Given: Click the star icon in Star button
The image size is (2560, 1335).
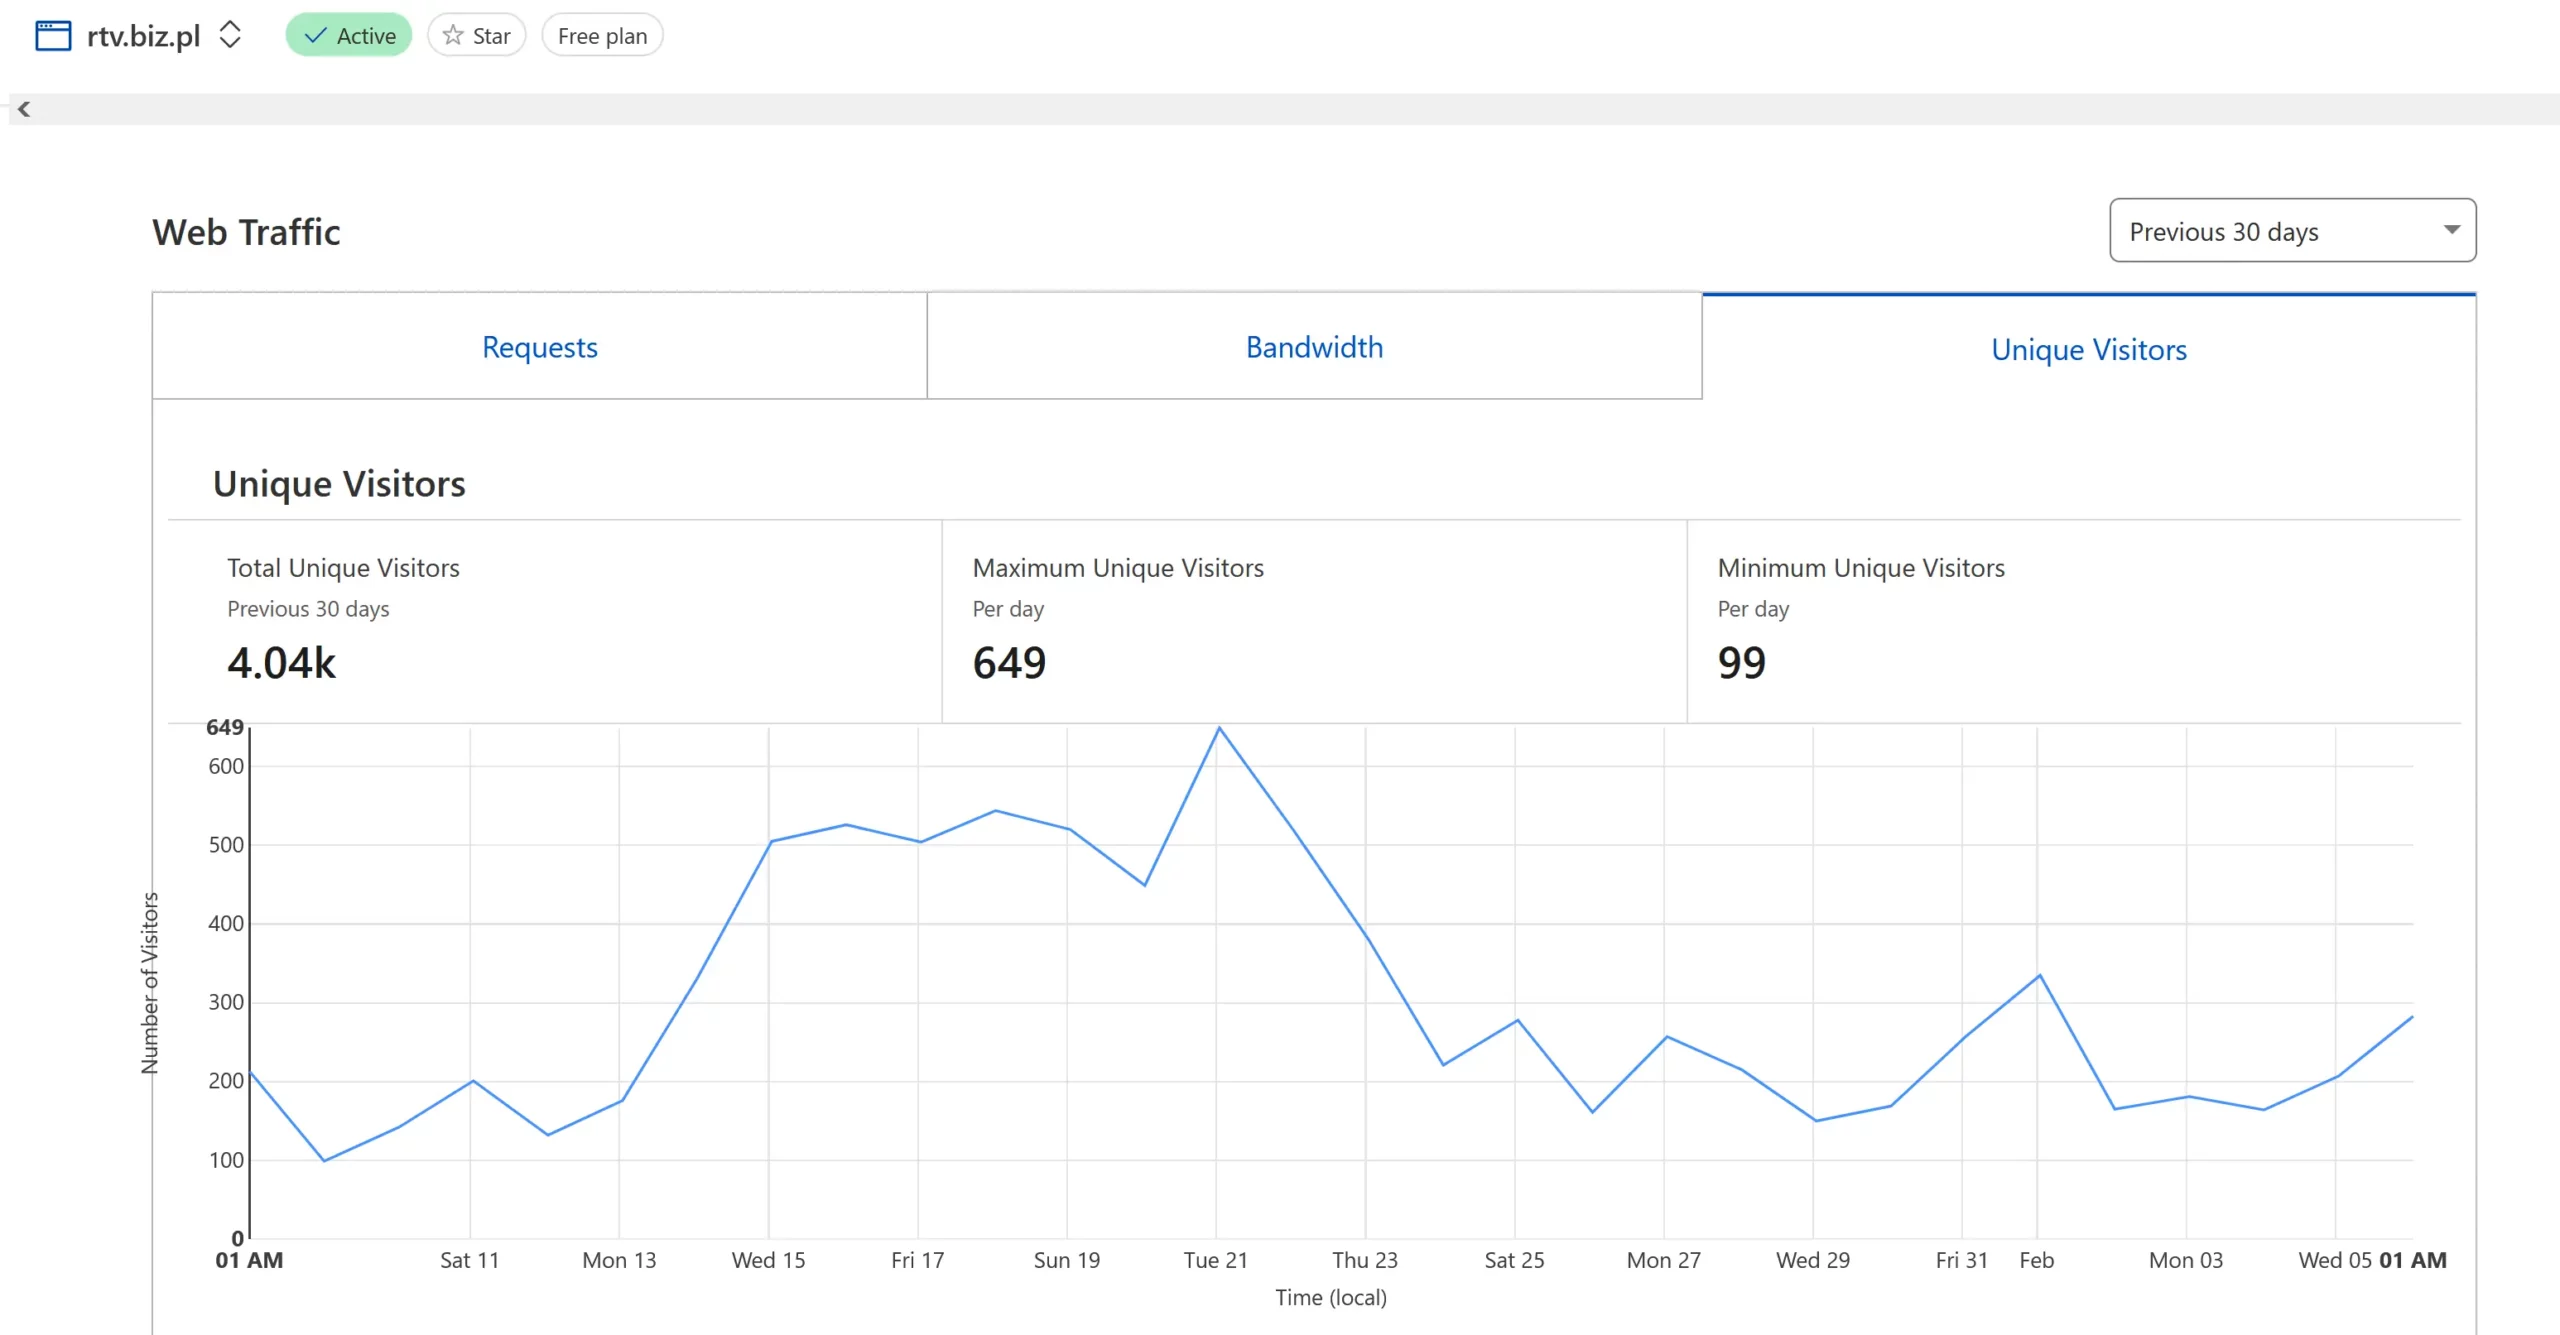Looking at the screenshot, I should tap(453, 36).
